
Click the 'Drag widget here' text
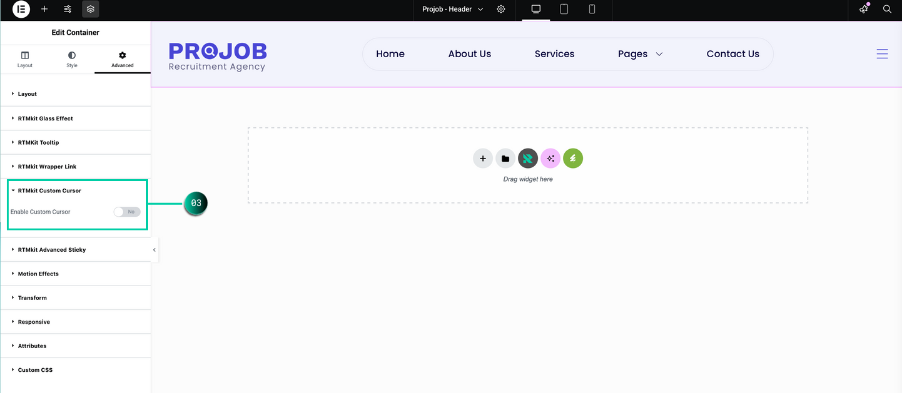coord(528,180)
